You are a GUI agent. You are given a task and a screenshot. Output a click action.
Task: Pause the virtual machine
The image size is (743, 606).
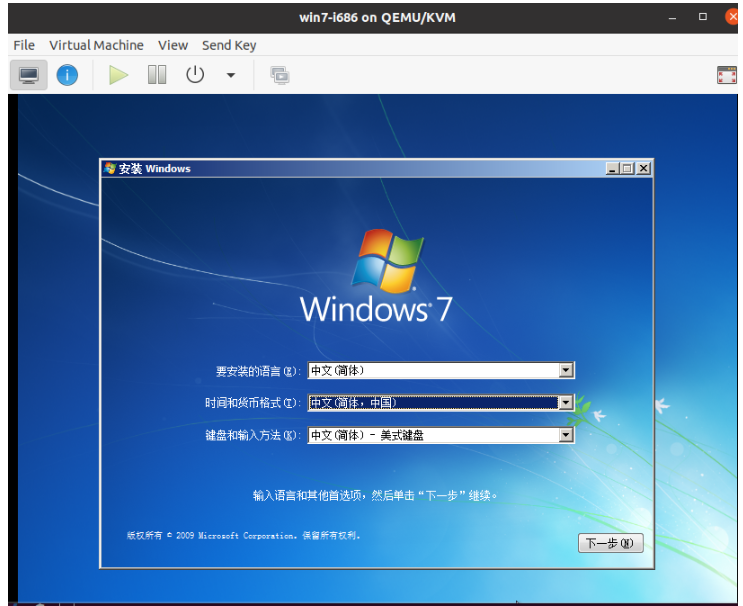[157, 75]
